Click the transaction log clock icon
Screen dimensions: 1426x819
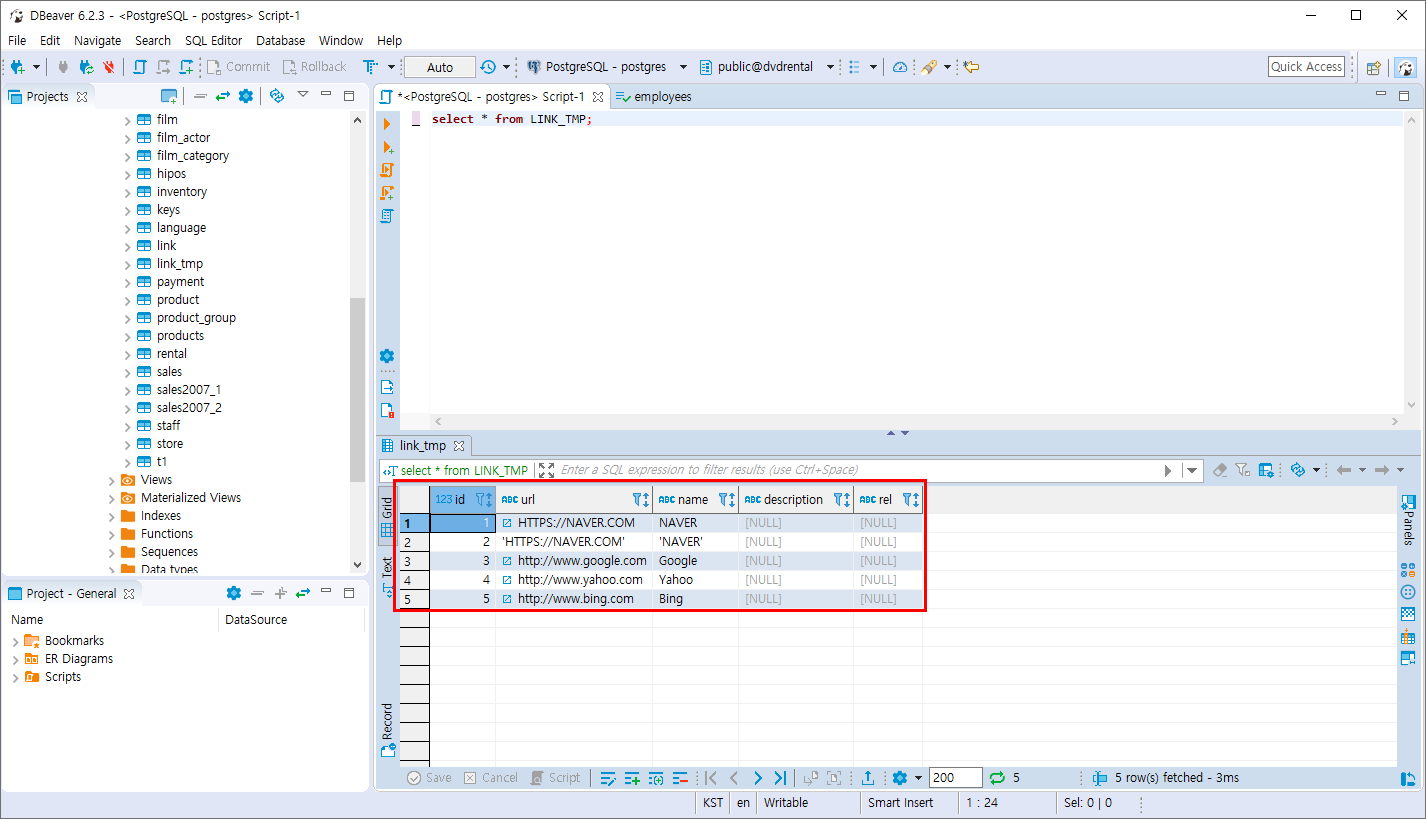point(488,67)
